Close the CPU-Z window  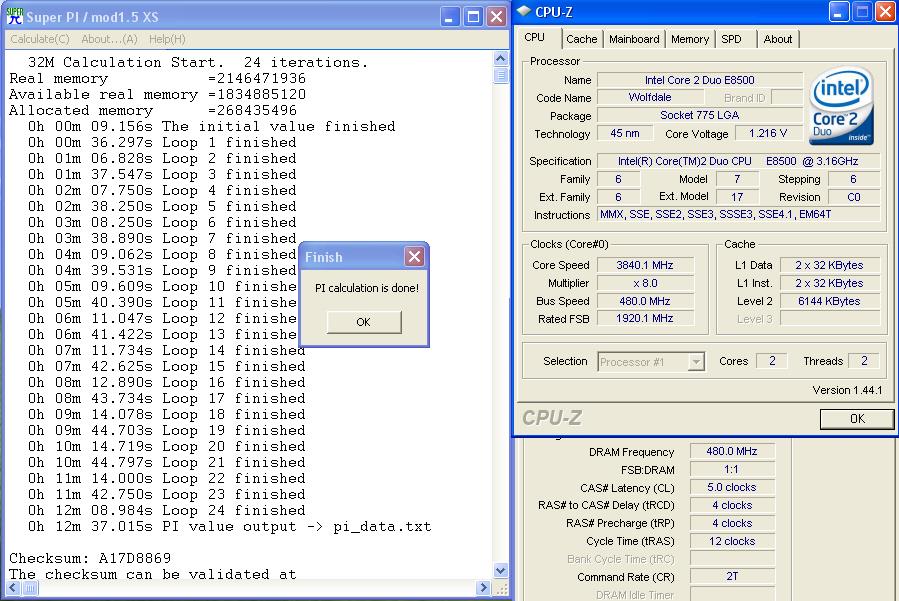[885, 12]
